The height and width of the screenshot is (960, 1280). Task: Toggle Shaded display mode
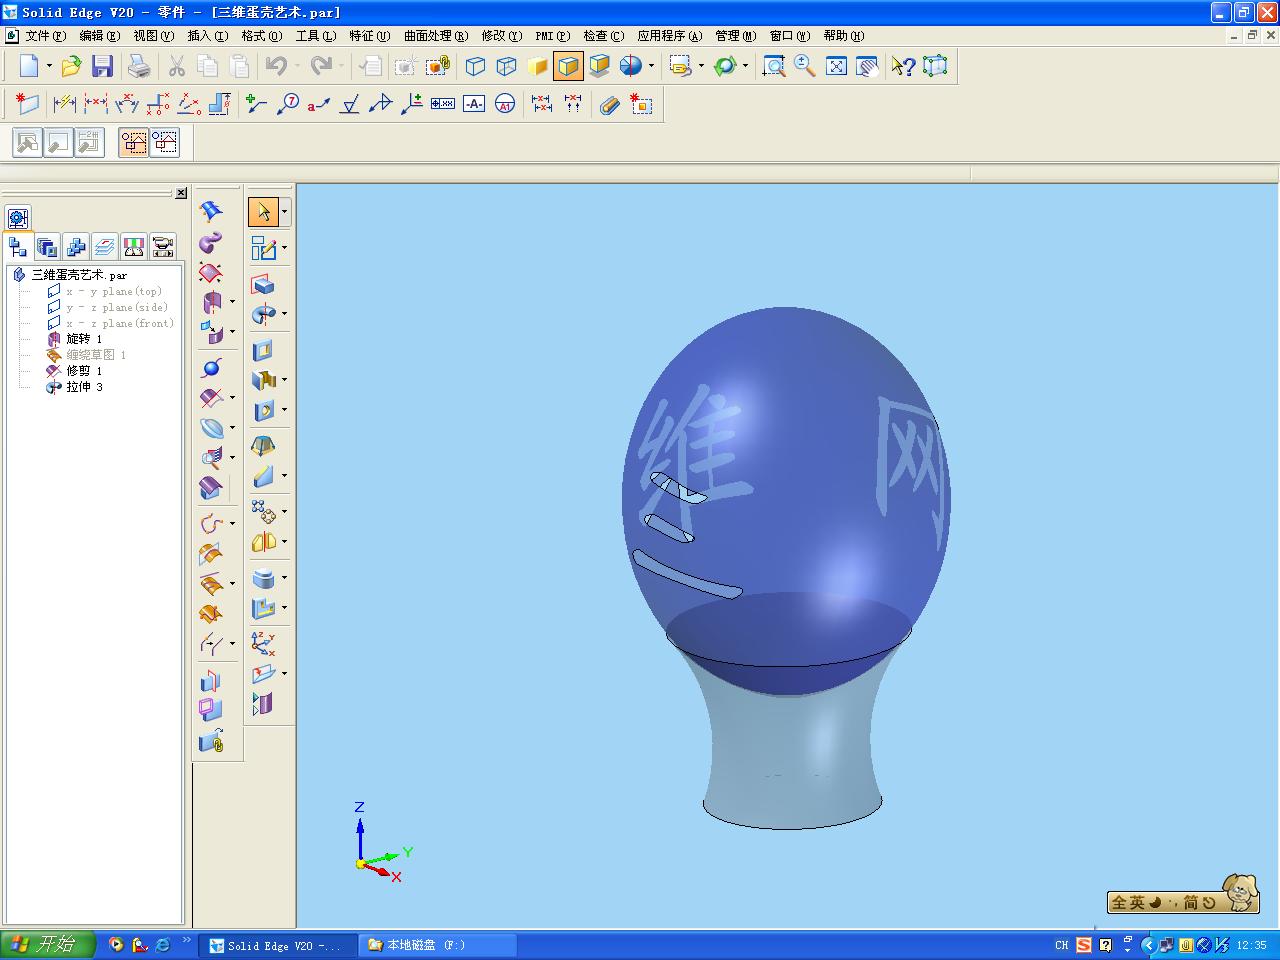point(537,66)
